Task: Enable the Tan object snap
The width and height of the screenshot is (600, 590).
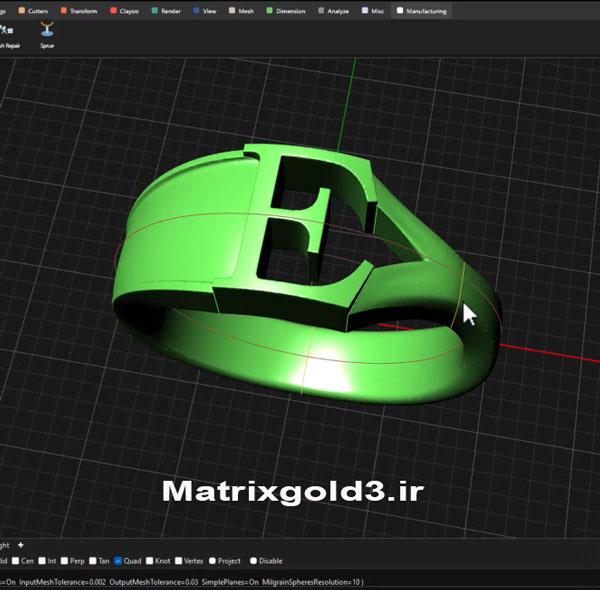Action: click(93, 561)
